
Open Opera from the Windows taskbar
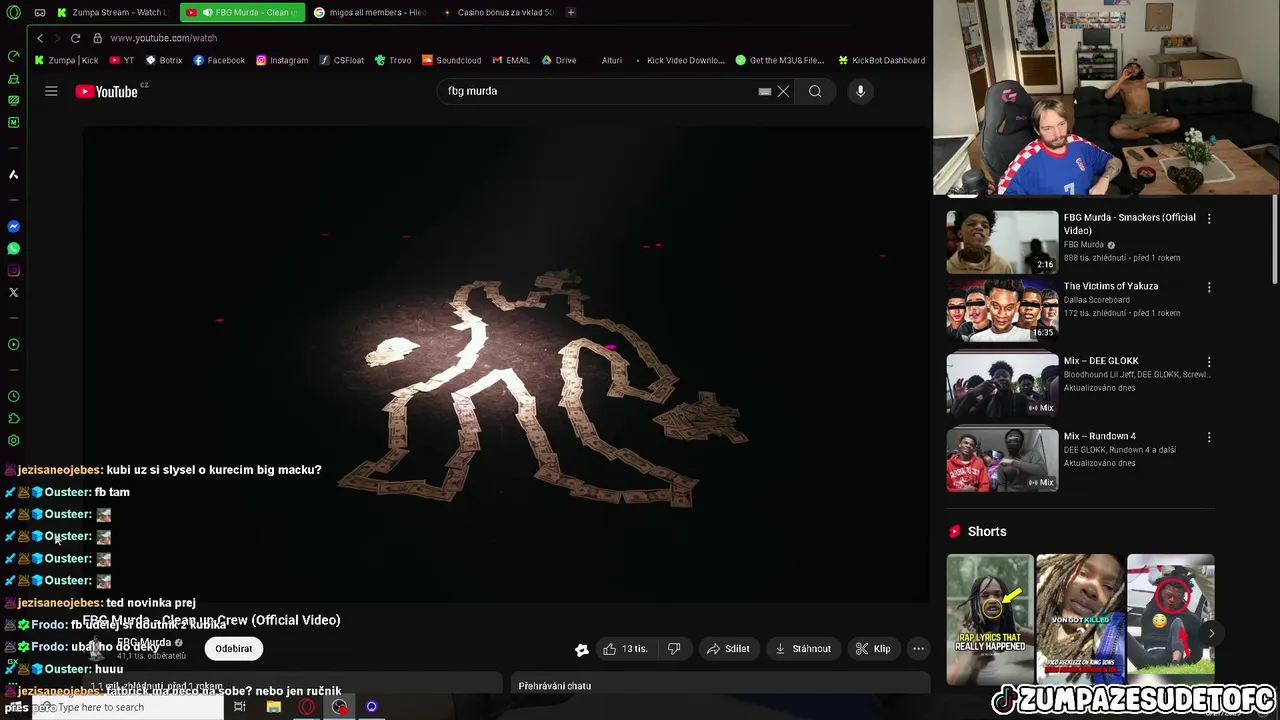tap(306, 707)
